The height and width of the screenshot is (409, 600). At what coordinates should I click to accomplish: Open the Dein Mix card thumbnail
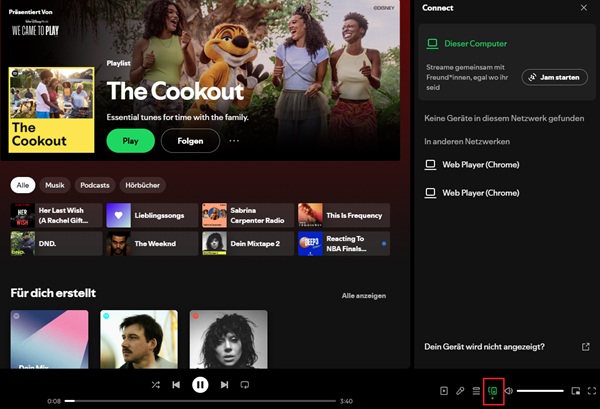pyautogui.click(x=49, y=339)
